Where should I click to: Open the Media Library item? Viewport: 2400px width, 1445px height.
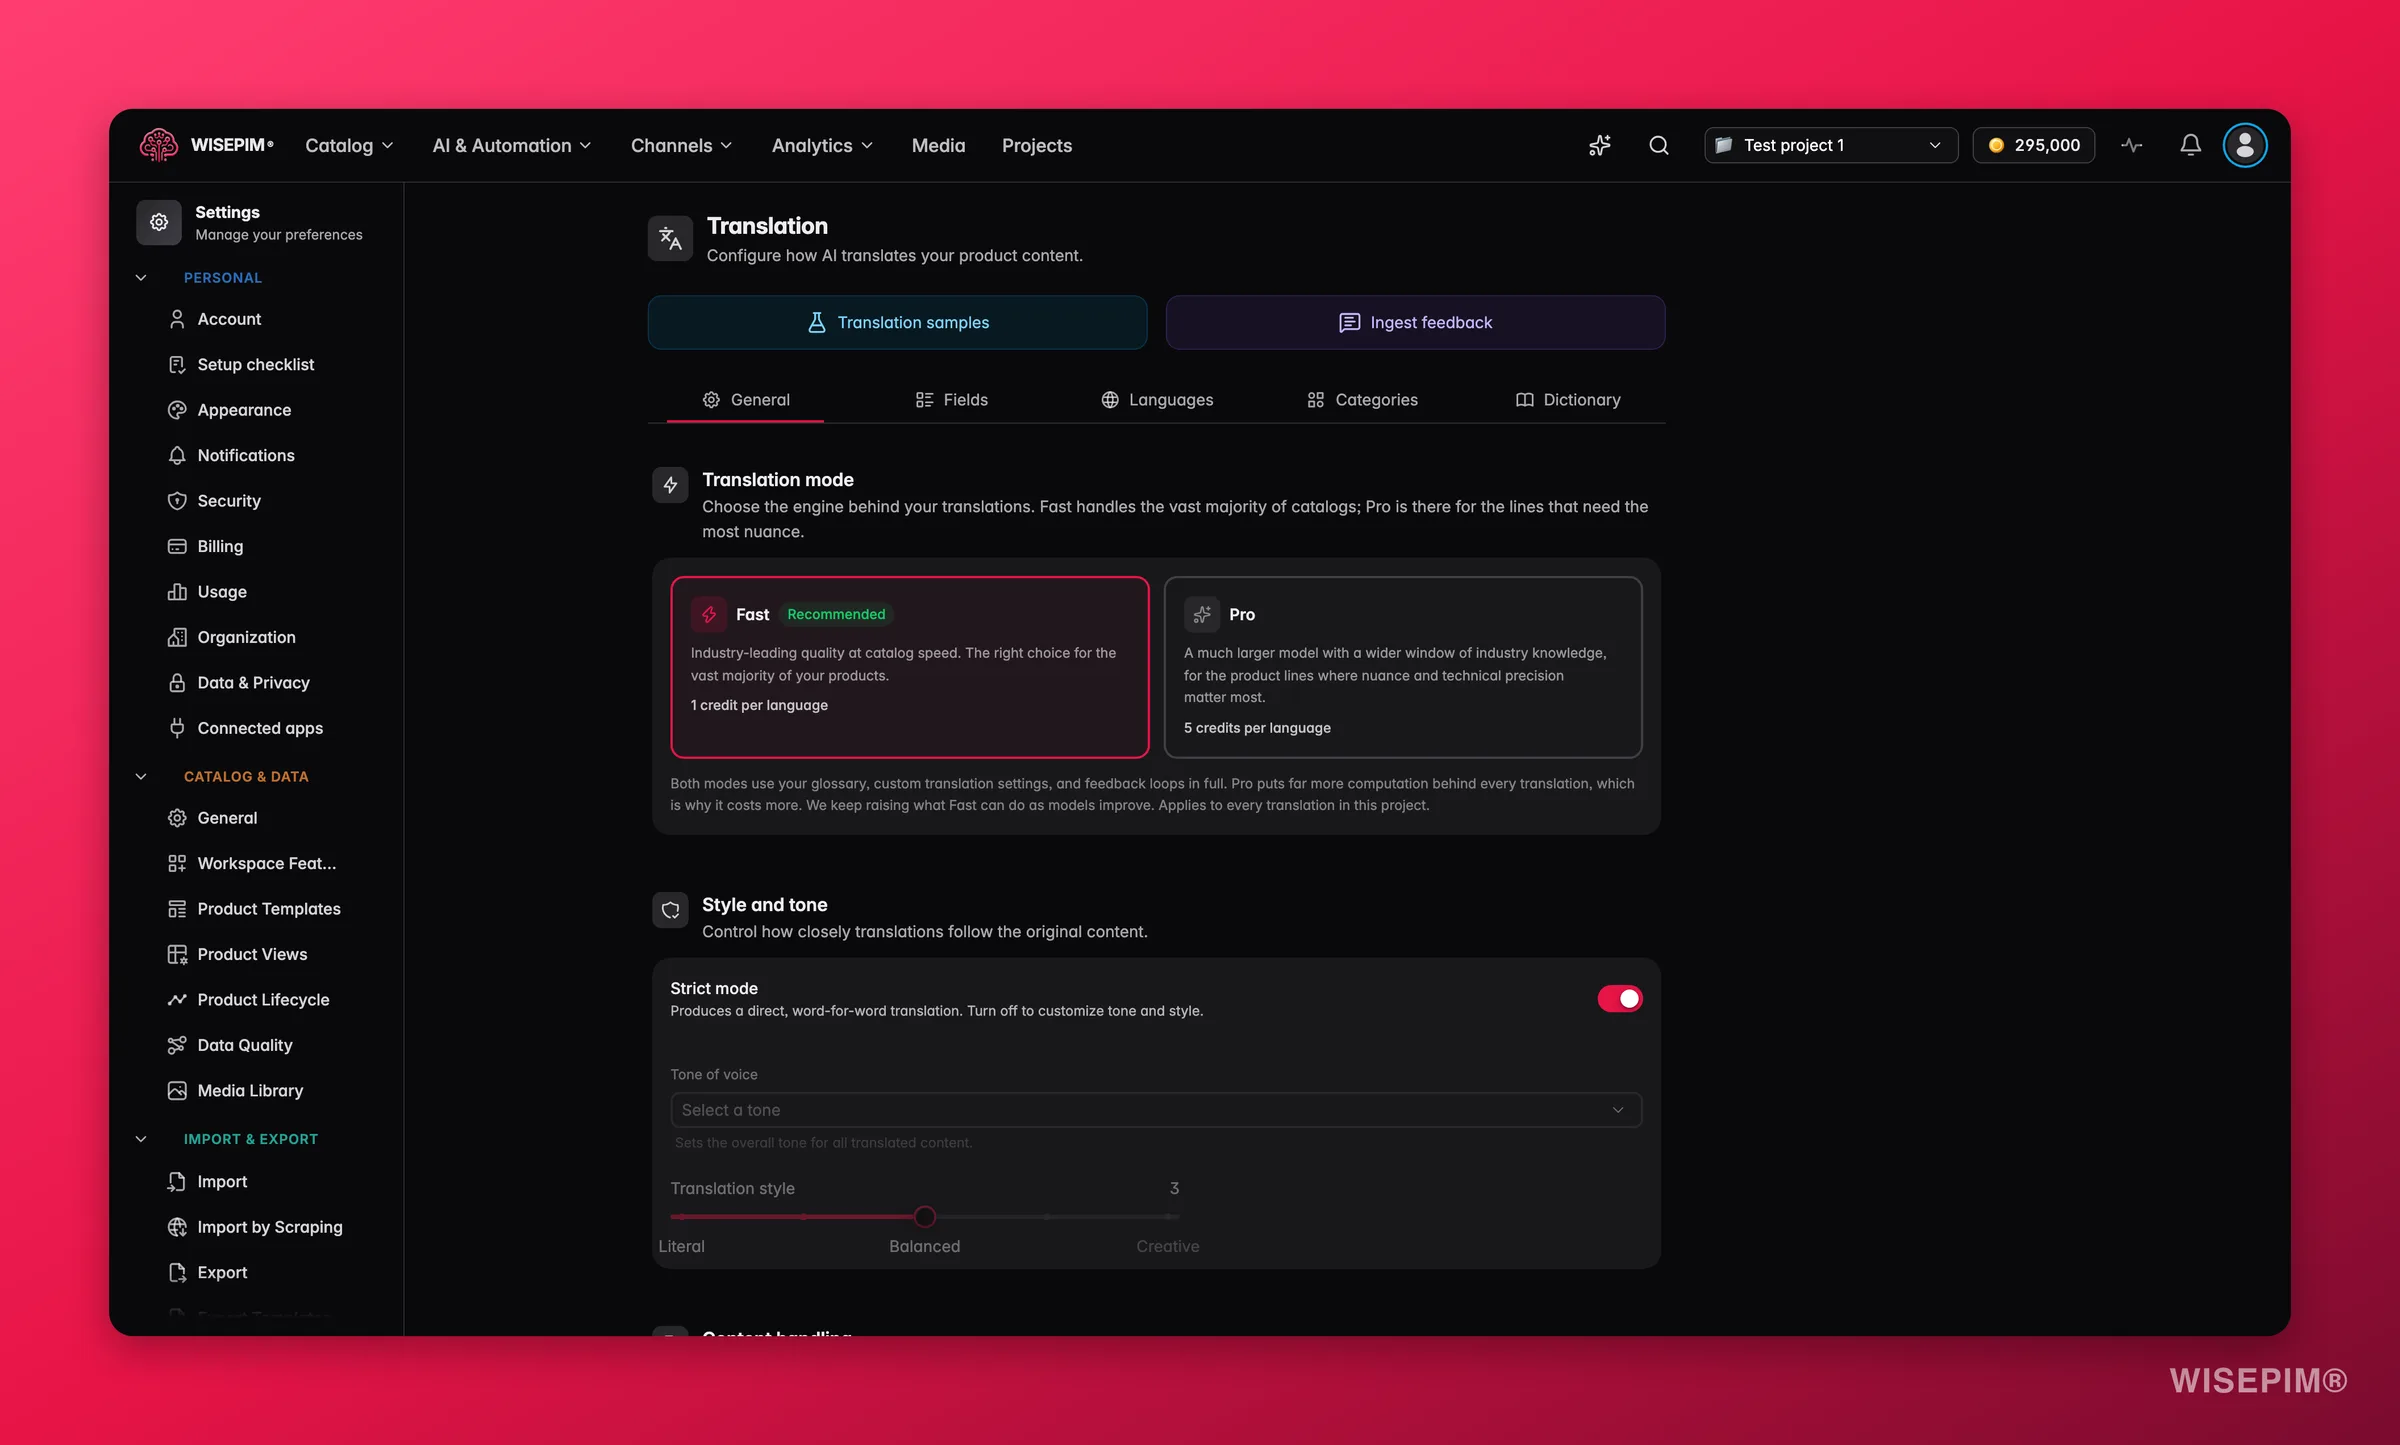[249, 1091]
